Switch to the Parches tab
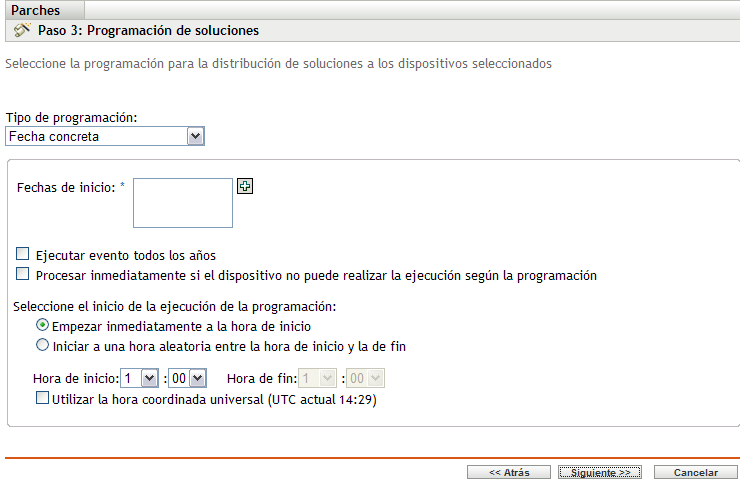This screenshot has height=486, width=740. [x=36, y=8]
